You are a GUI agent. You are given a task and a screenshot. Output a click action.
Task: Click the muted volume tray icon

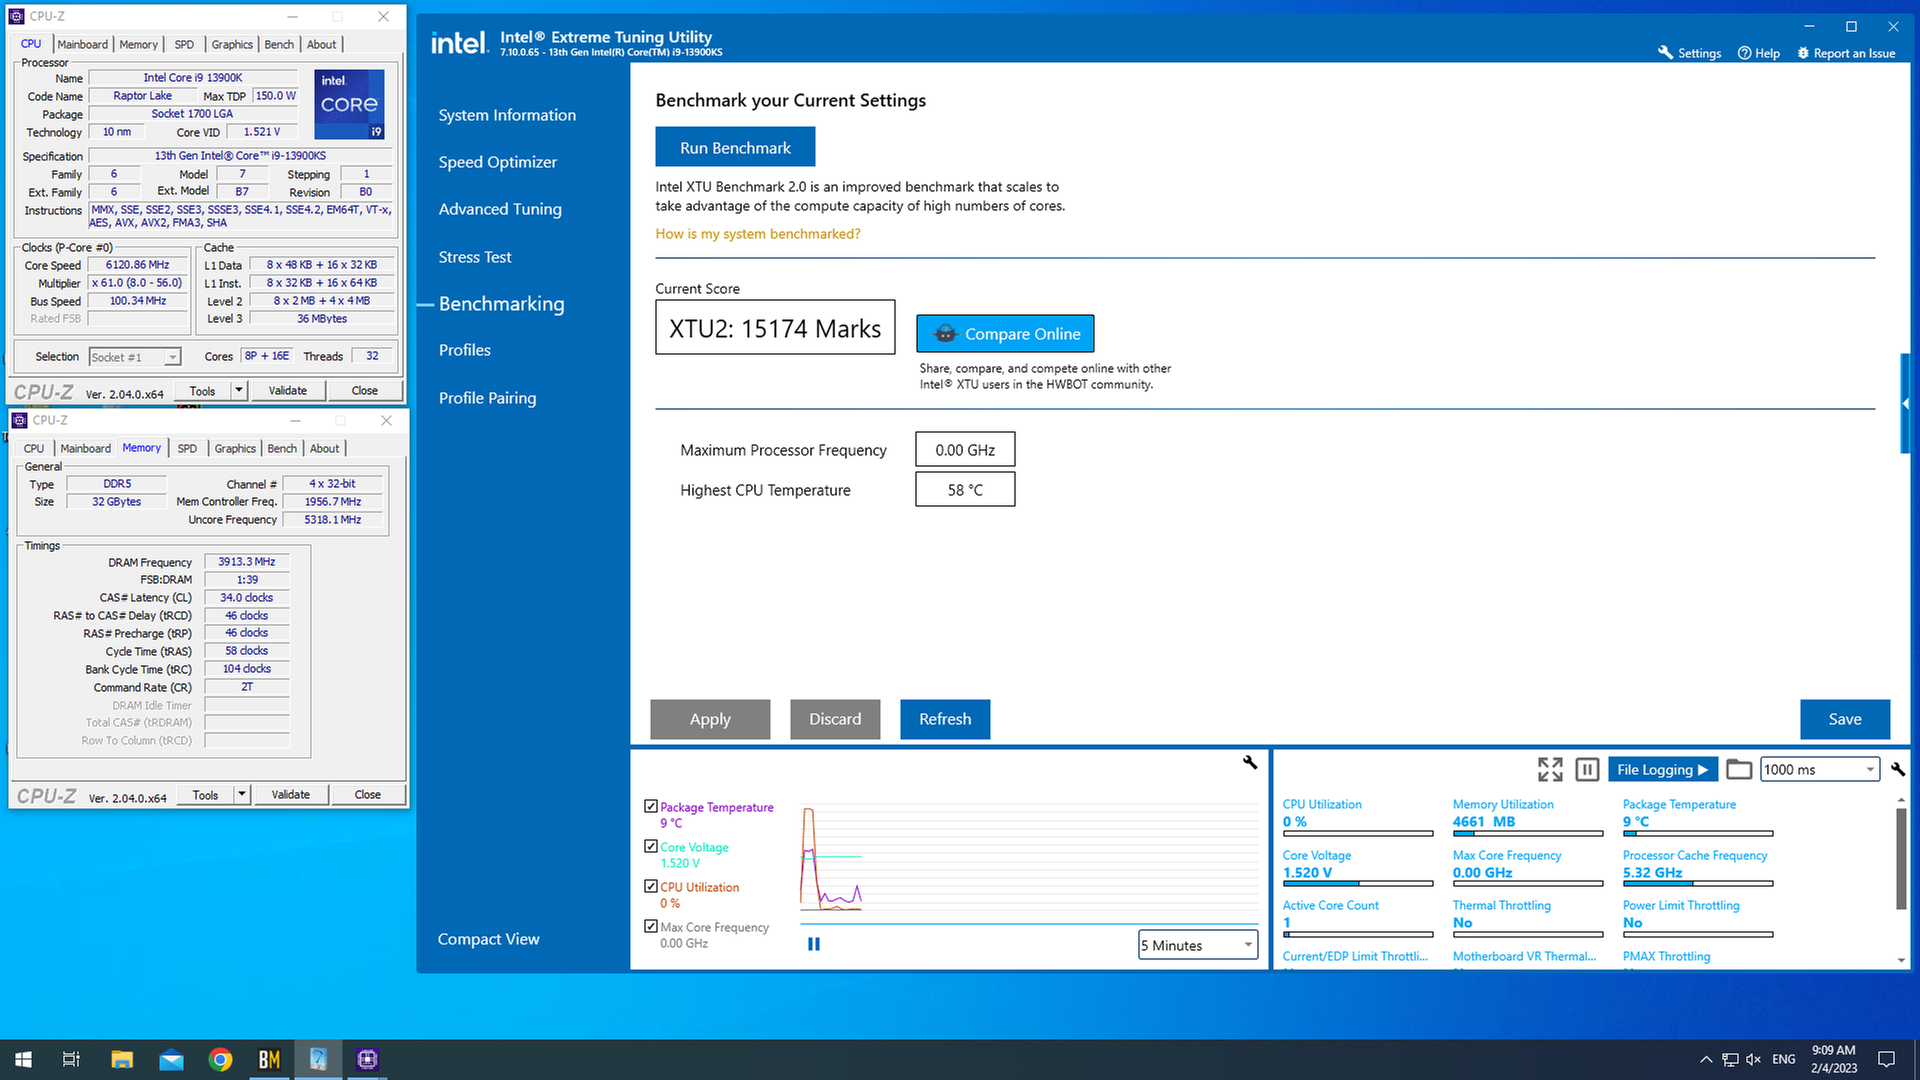tap(1753, 1059)
